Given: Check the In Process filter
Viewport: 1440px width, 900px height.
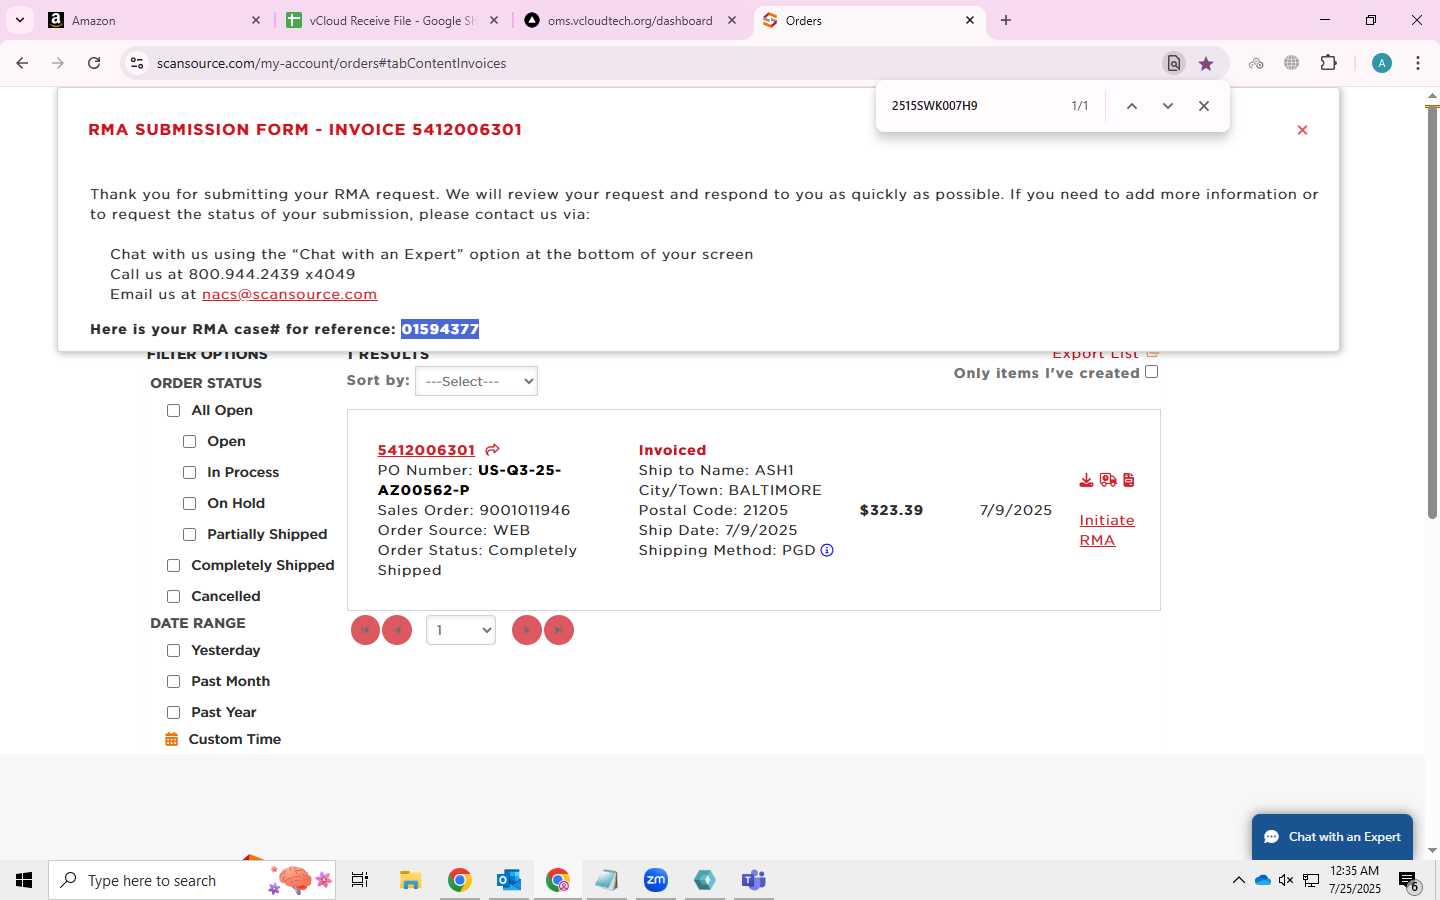Looking at the screenshot, I should (x=190, y=472).
